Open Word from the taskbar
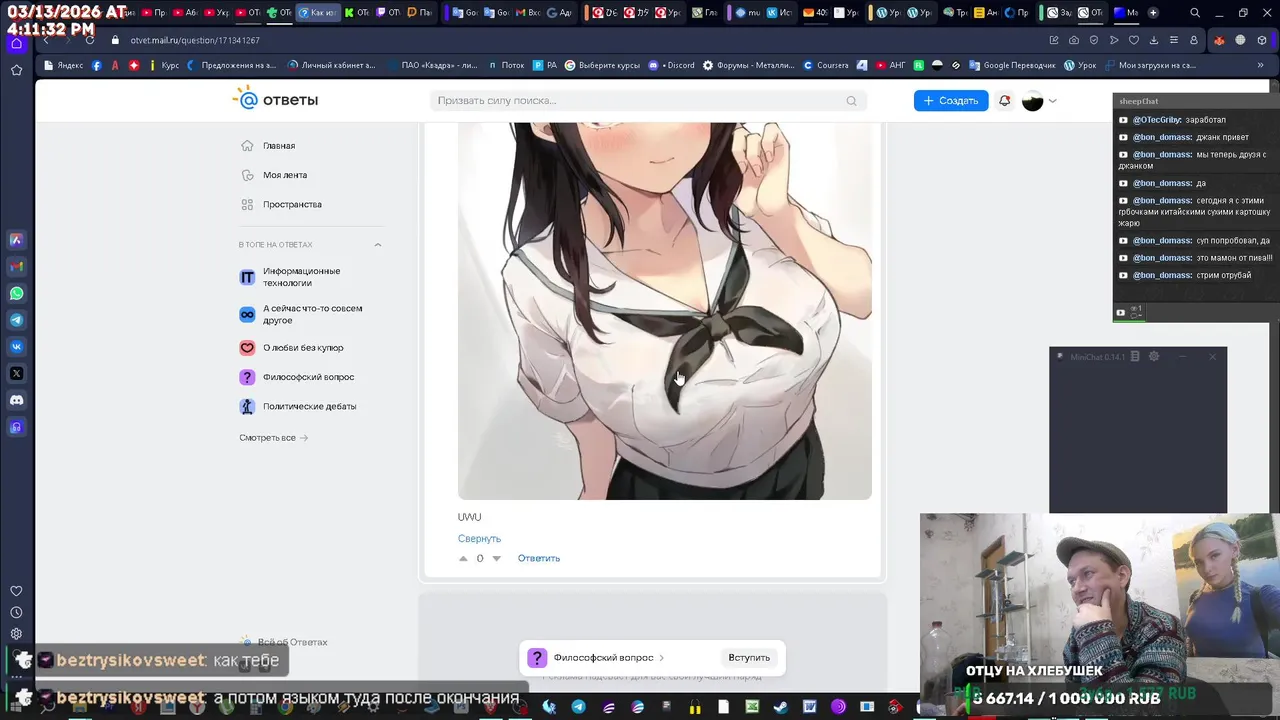 point(810,707)
